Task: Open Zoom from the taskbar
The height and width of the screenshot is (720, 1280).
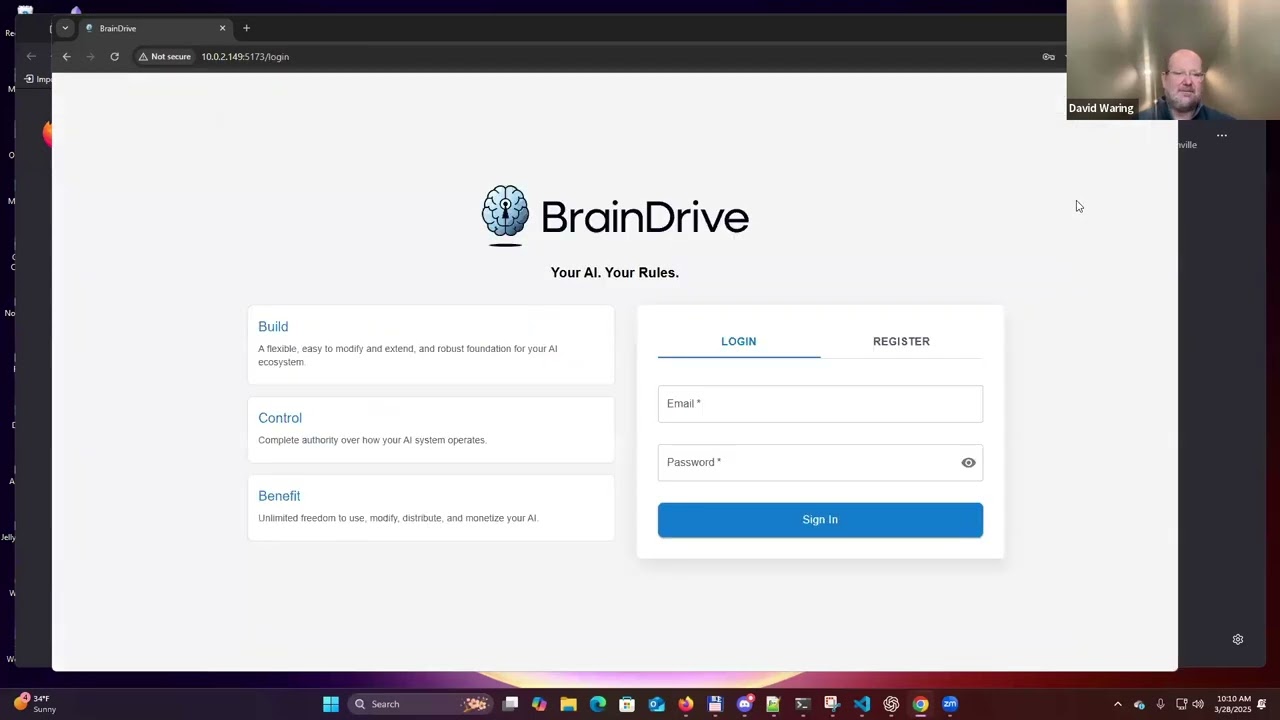Action: (x=950, y=704)
